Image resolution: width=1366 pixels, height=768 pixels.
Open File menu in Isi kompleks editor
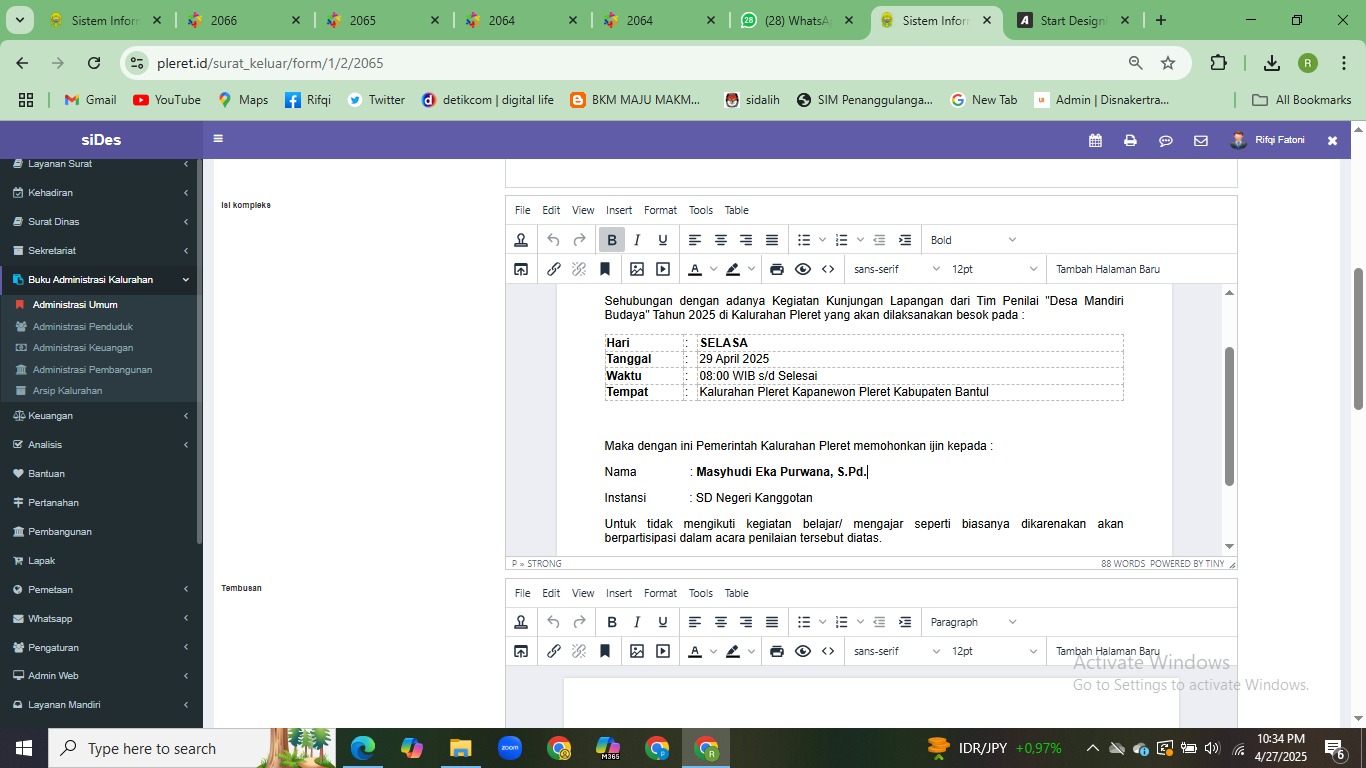pyautogui.click(x=523, y=210)
